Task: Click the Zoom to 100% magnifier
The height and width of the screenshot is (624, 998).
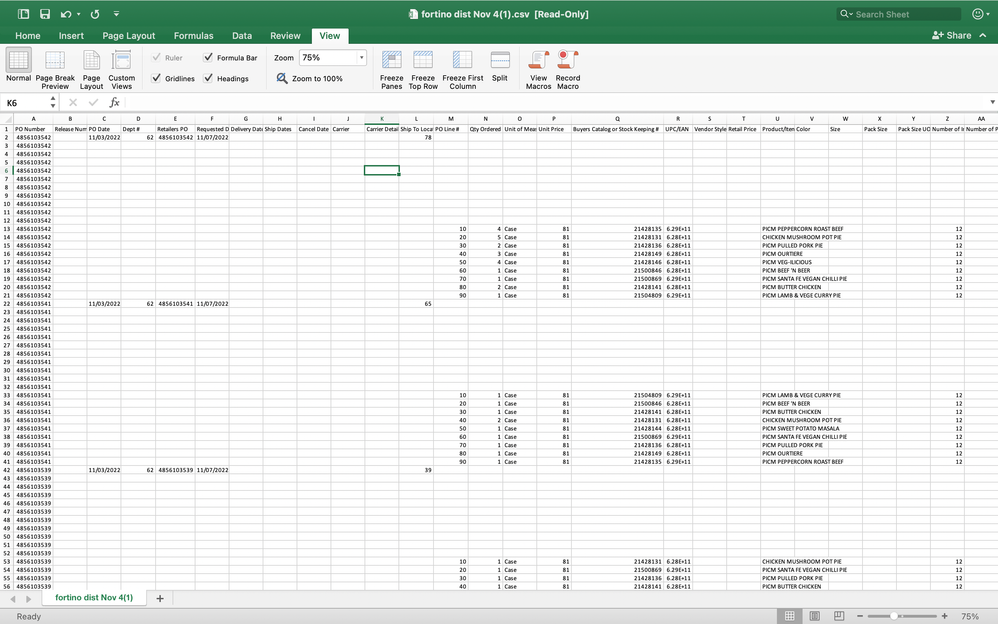Action: [x=282, y=78]
